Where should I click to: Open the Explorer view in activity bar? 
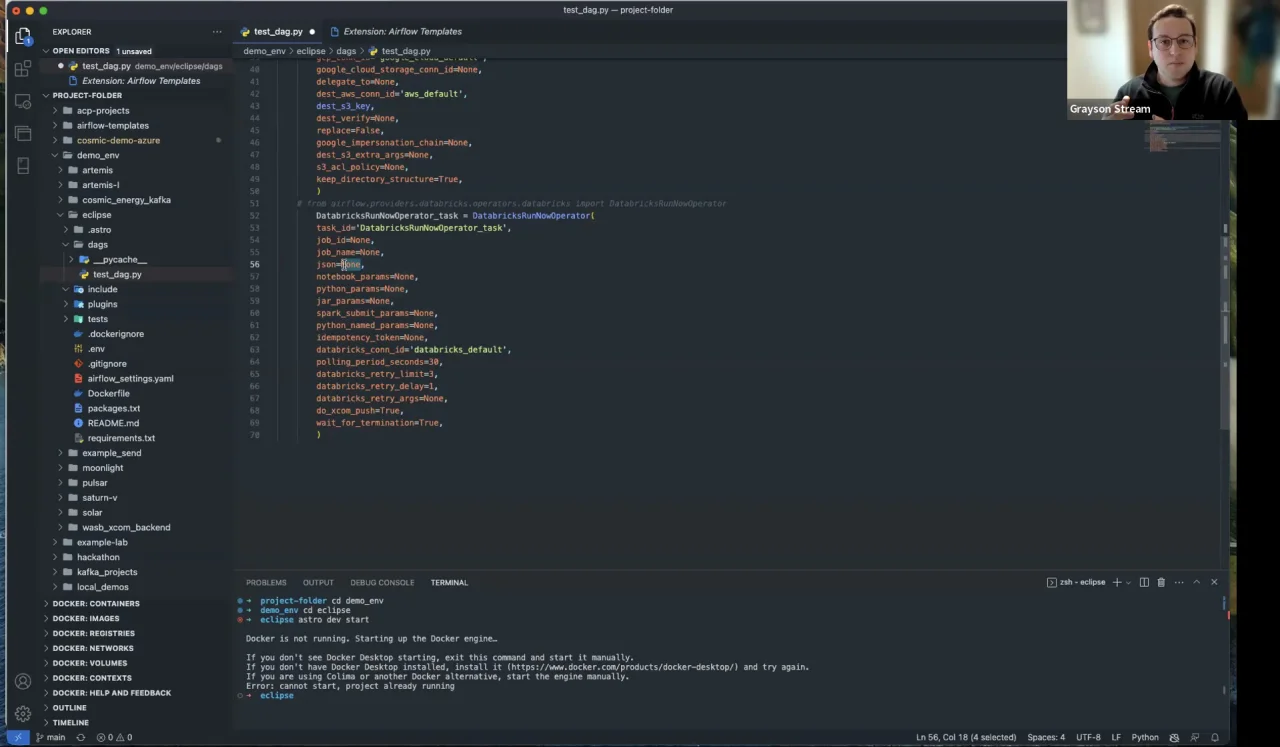tap(22, 37)
